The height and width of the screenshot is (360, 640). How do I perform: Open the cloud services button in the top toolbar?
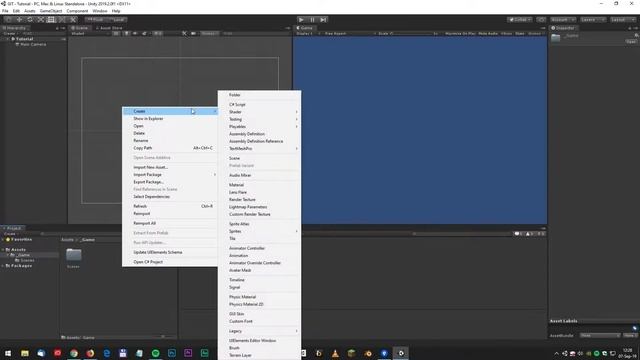pyautogui.click(x=541, y=20)
